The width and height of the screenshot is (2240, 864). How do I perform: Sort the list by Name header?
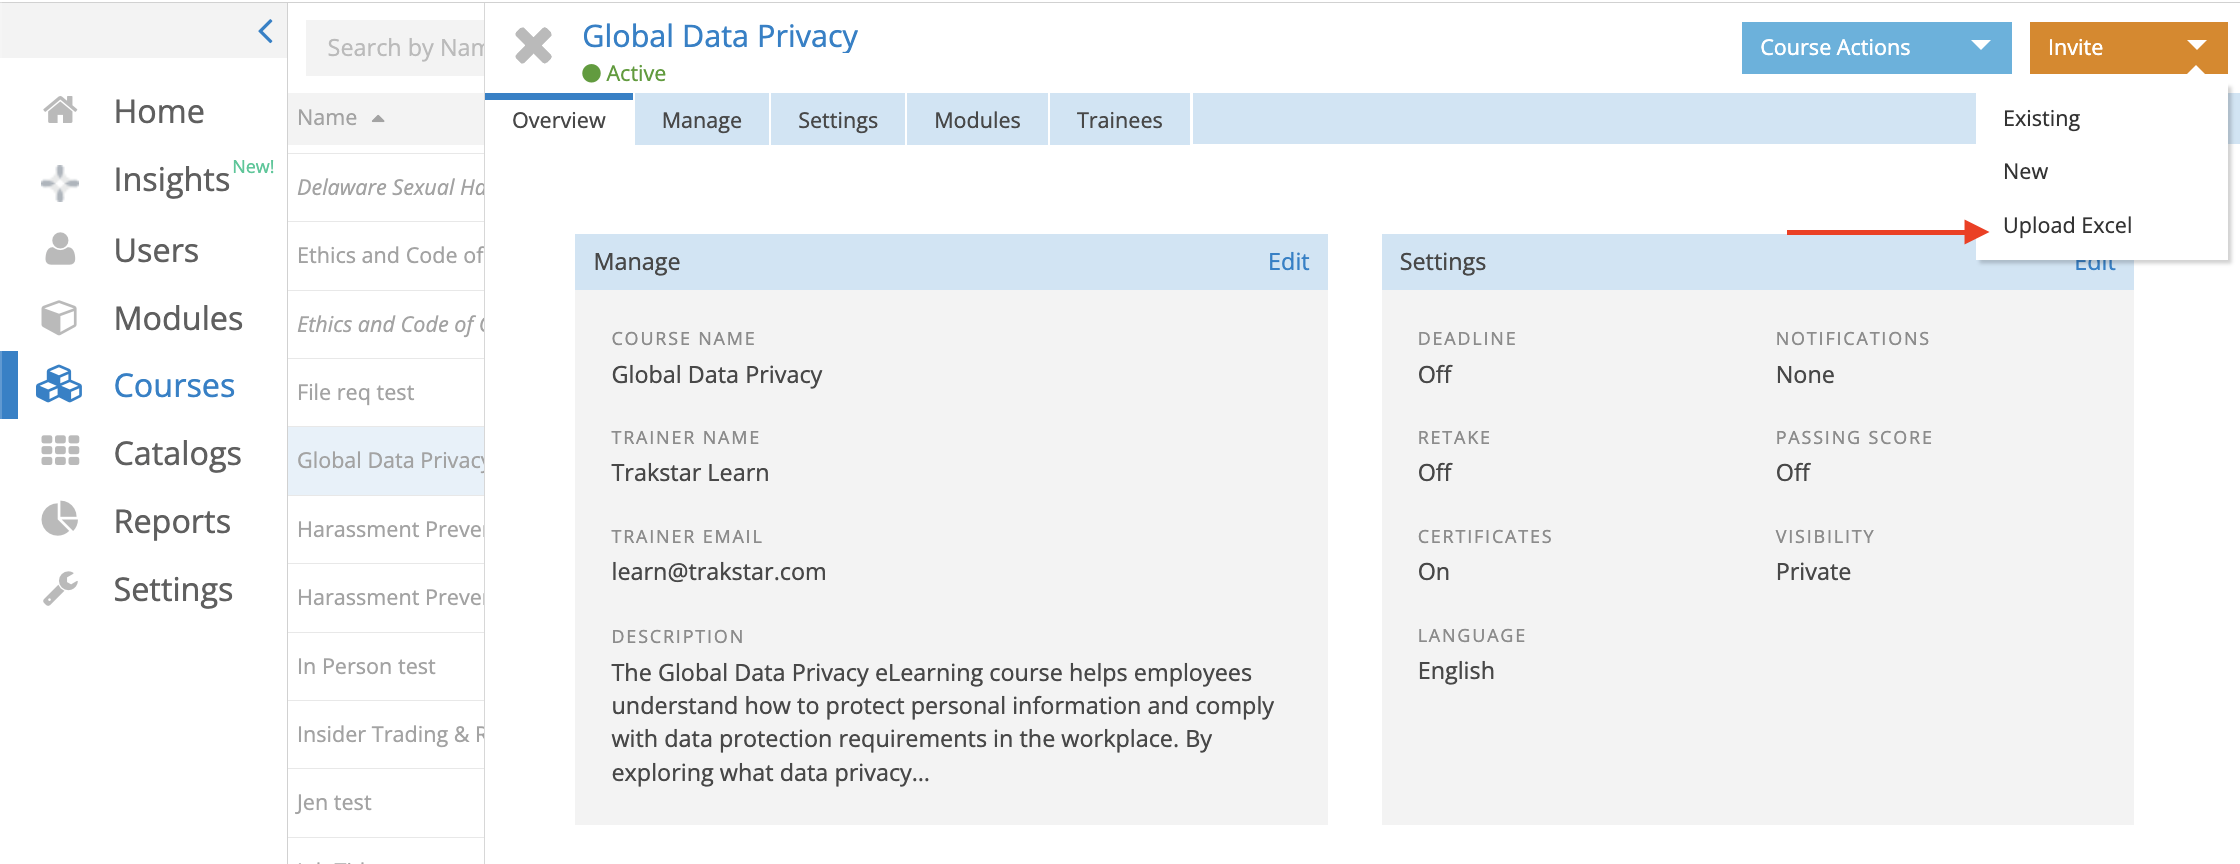click(x=327, y=118)
